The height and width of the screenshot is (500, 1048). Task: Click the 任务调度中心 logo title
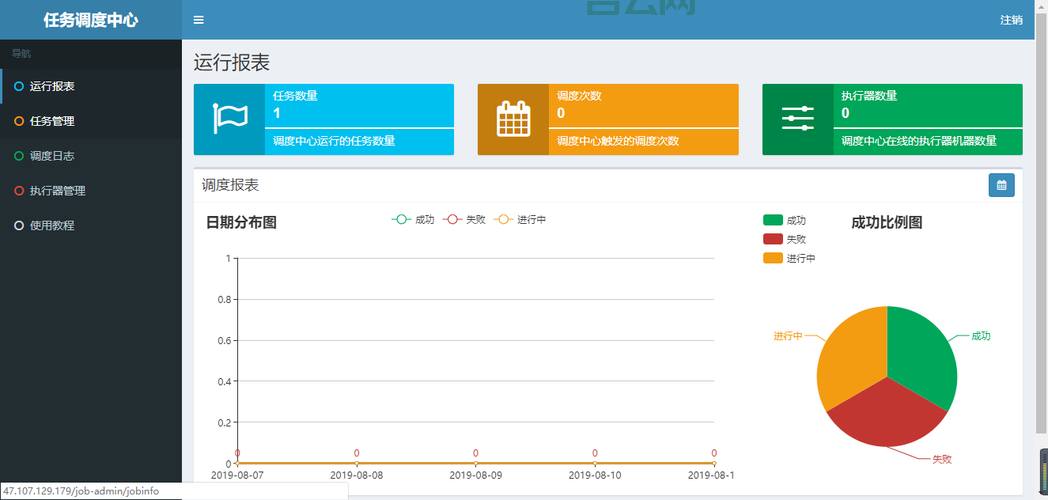point(90,20)
